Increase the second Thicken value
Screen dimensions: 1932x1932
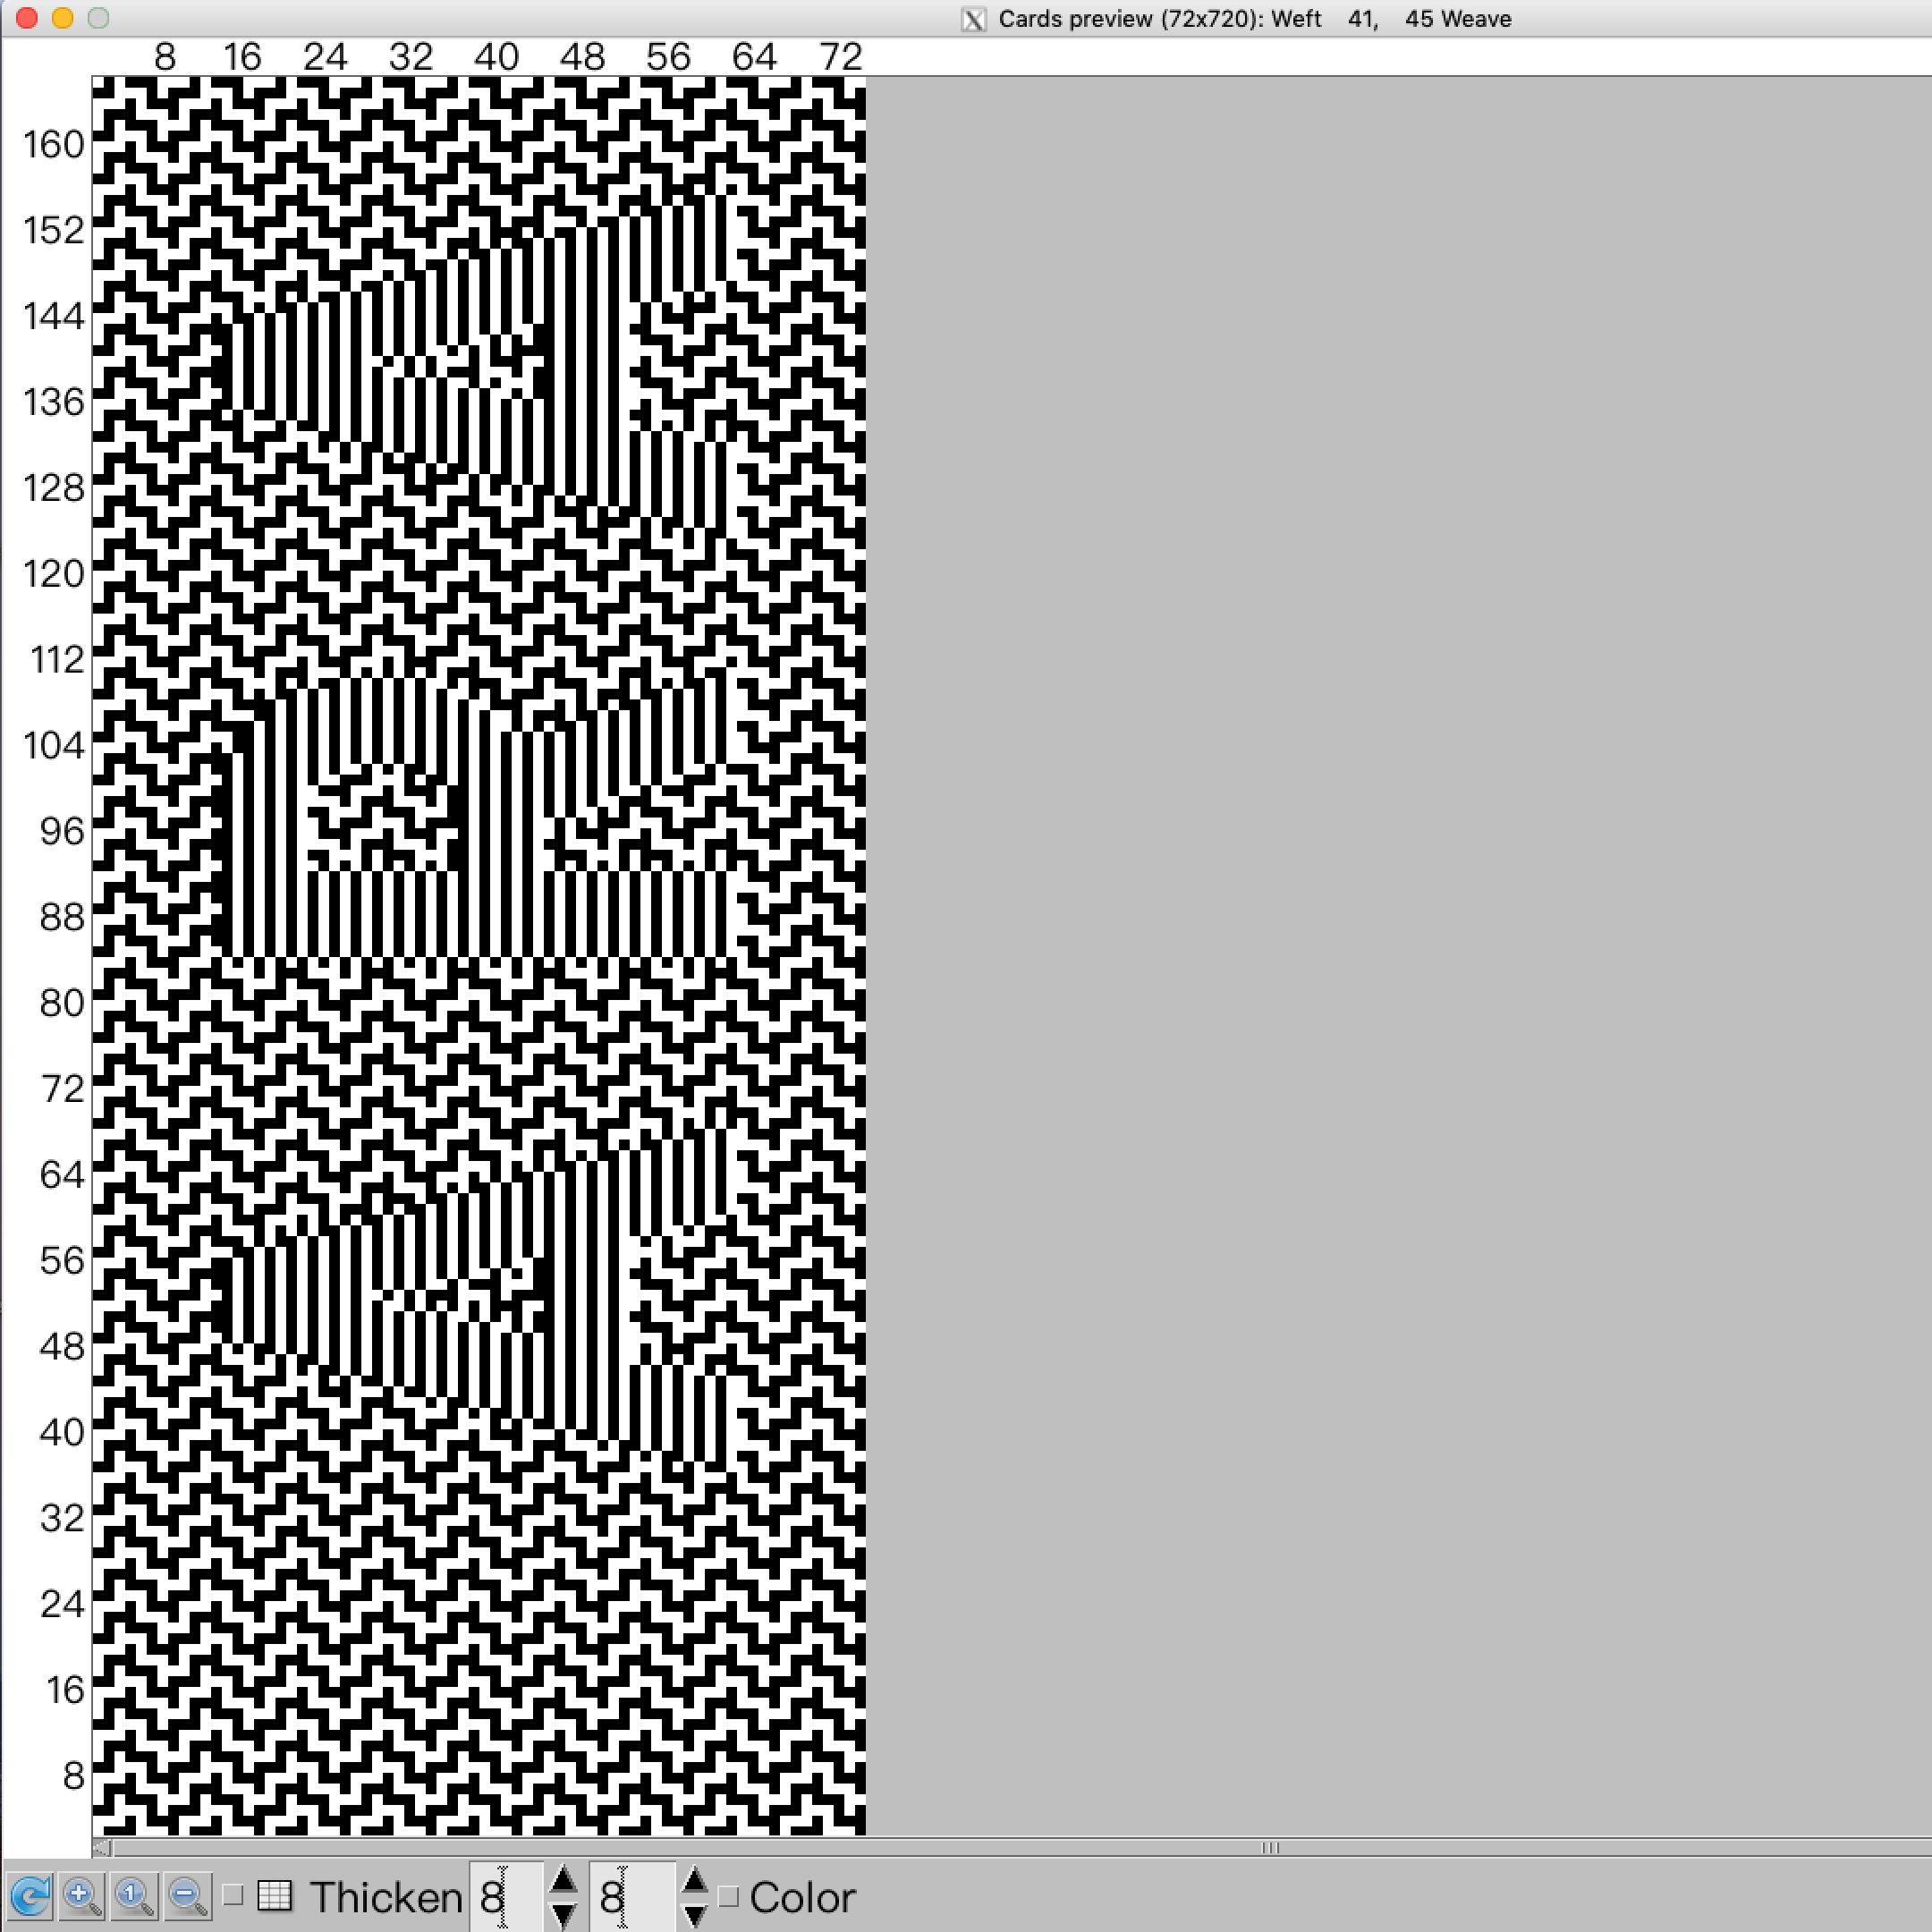[x=695, y=1879]
